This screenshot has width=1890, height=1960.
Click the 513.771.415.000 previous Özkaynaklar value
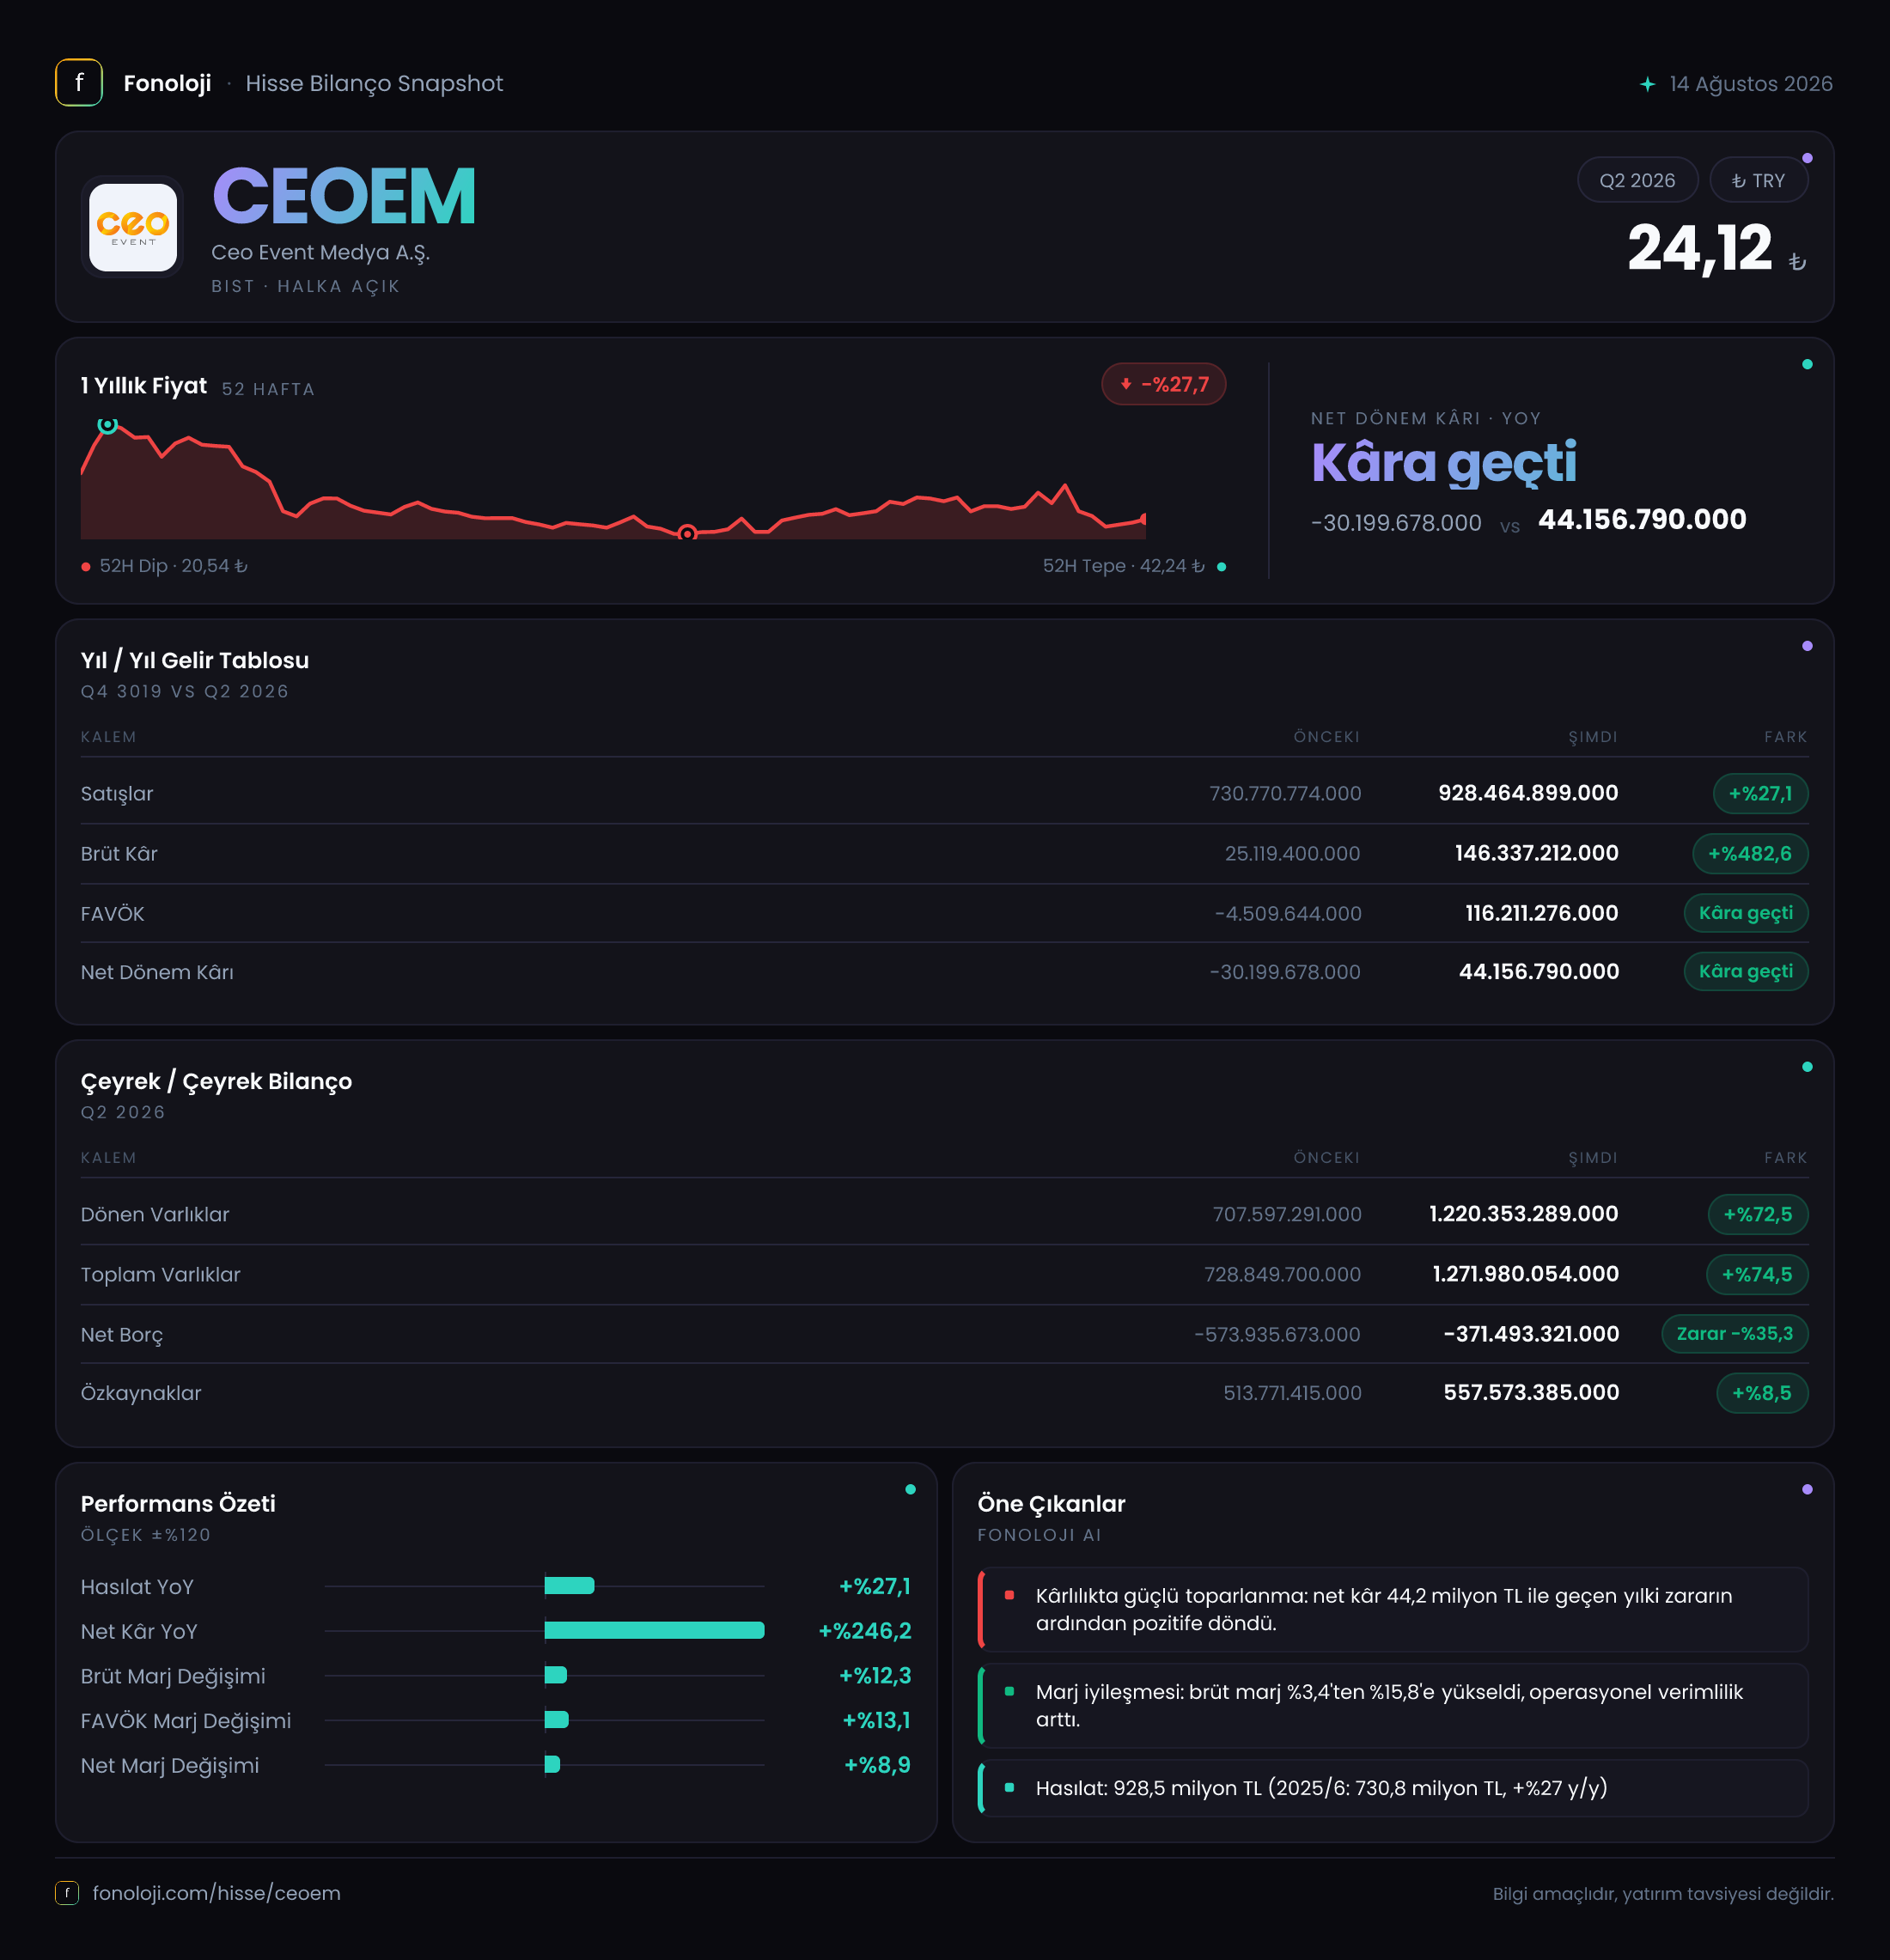(1292, 1393)
